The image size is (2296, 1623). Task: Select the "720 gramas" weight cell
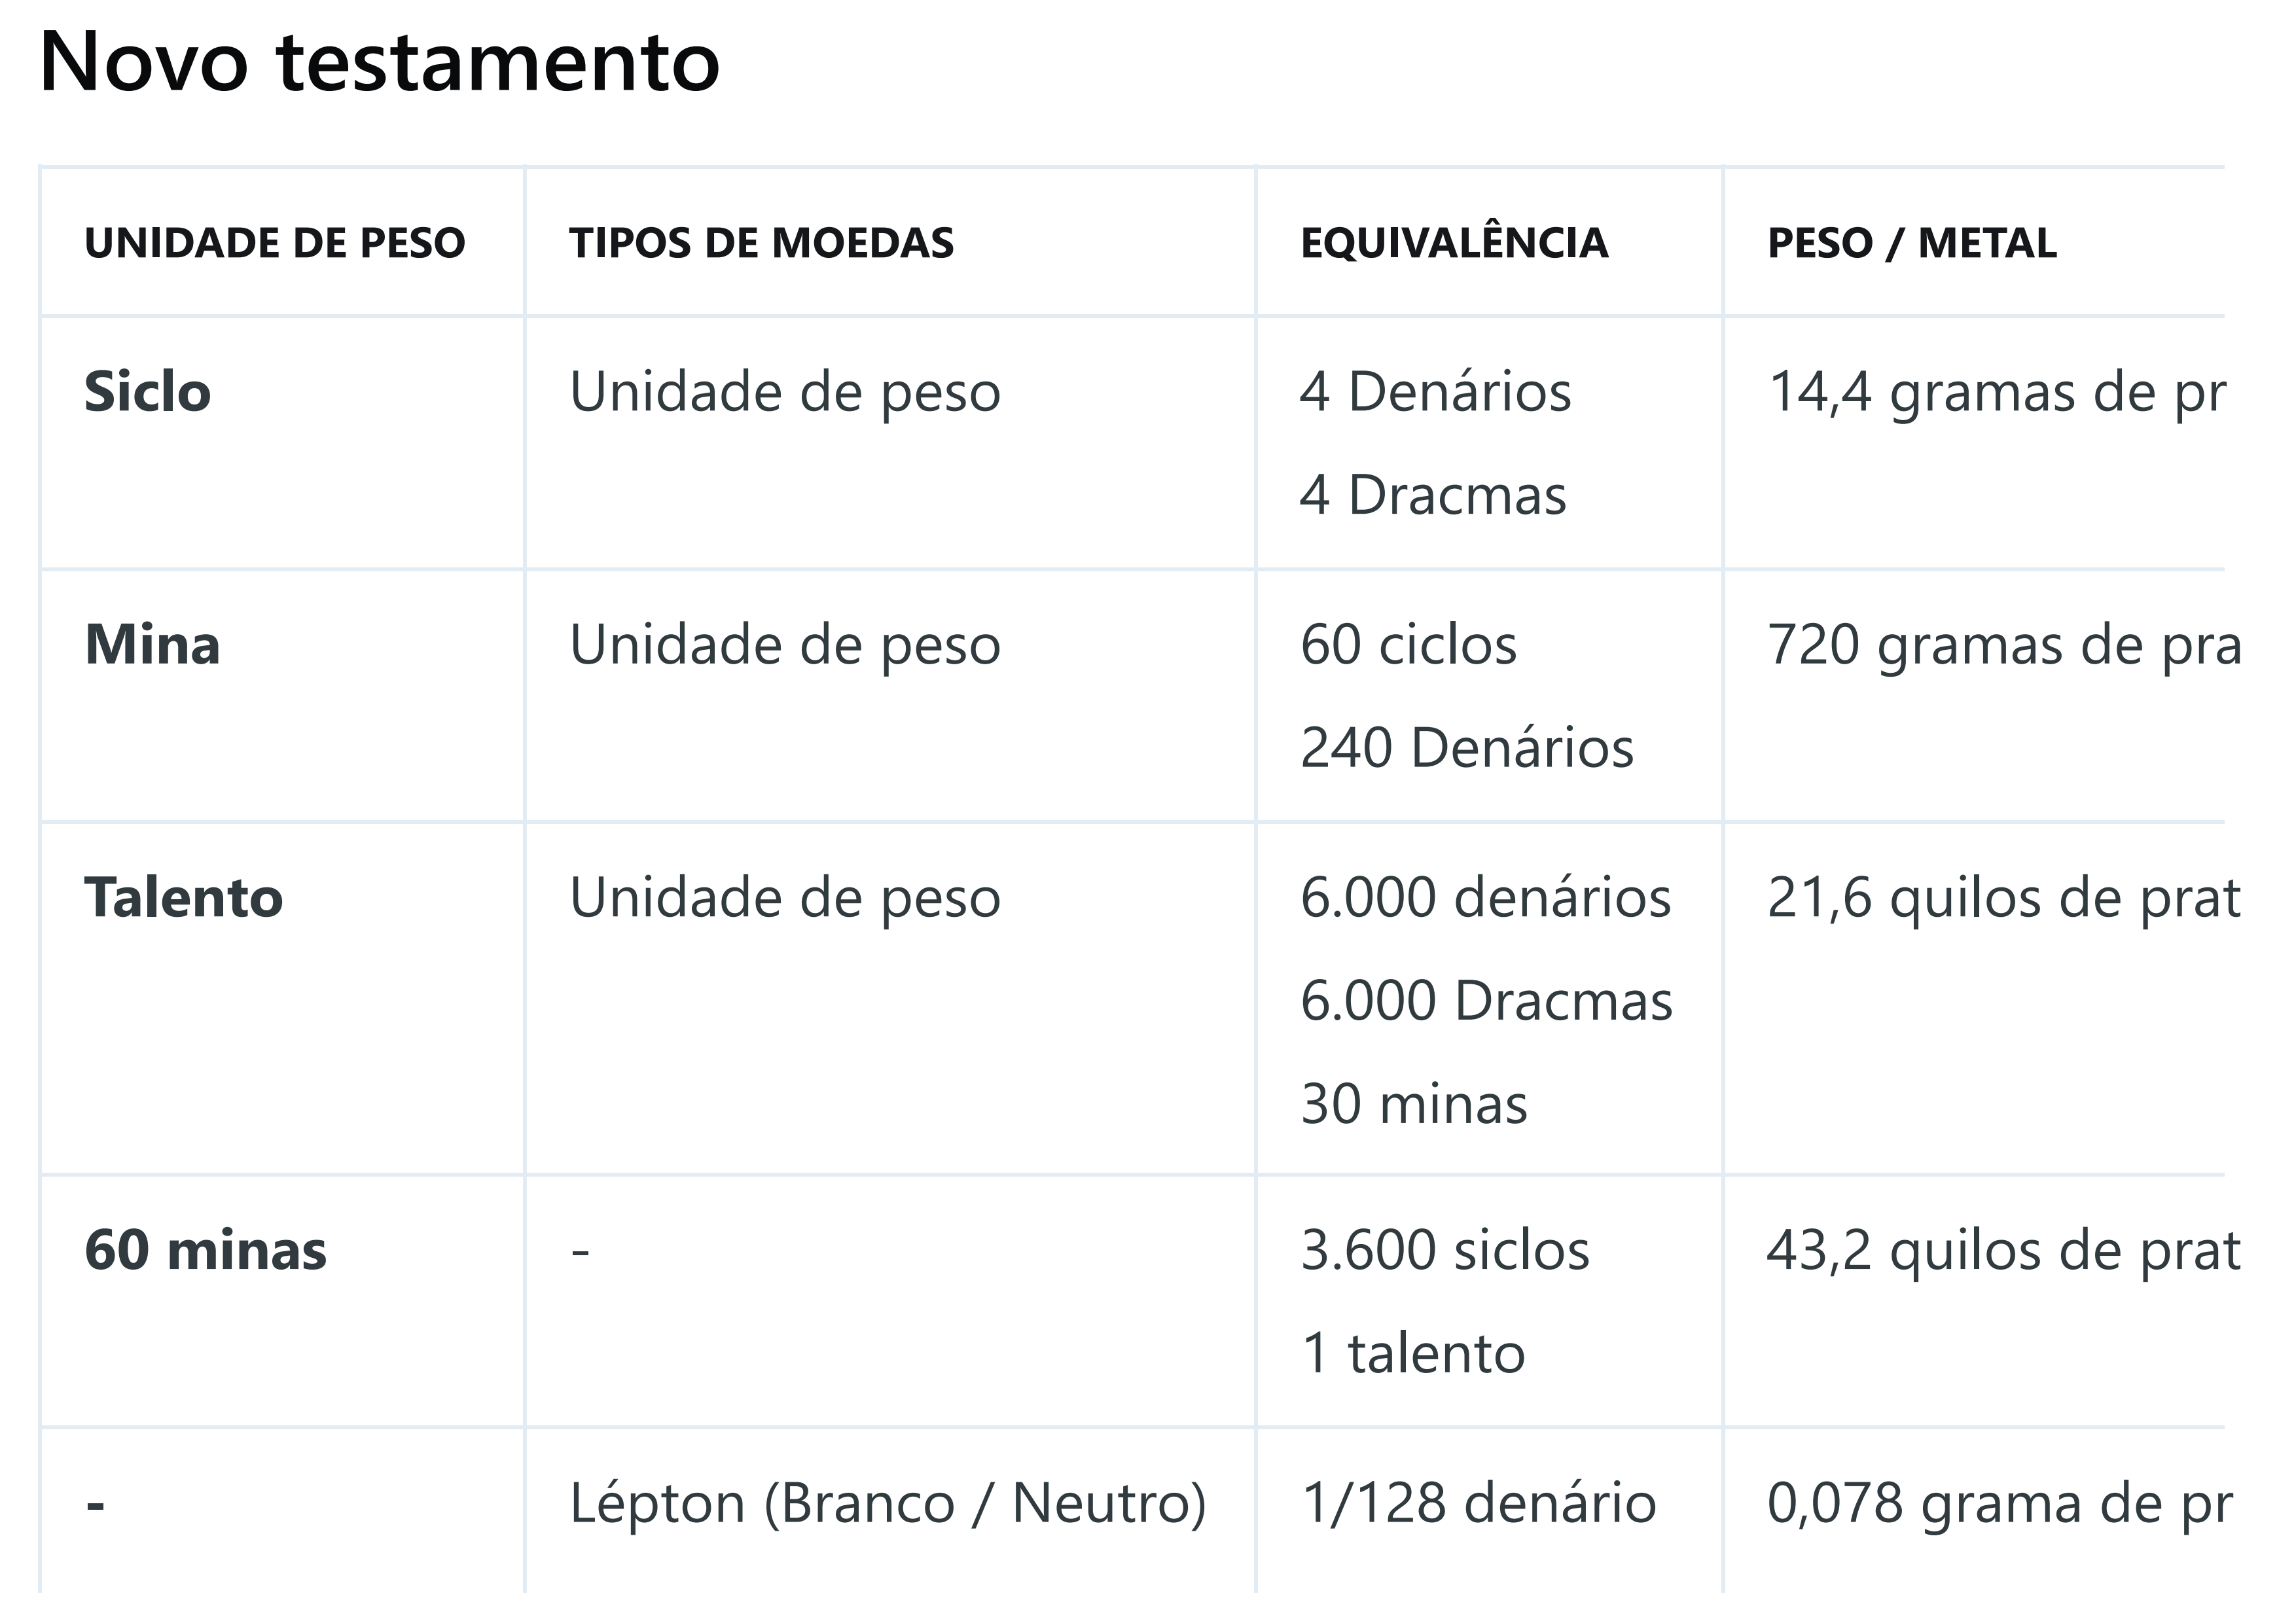coord(2003,645)
